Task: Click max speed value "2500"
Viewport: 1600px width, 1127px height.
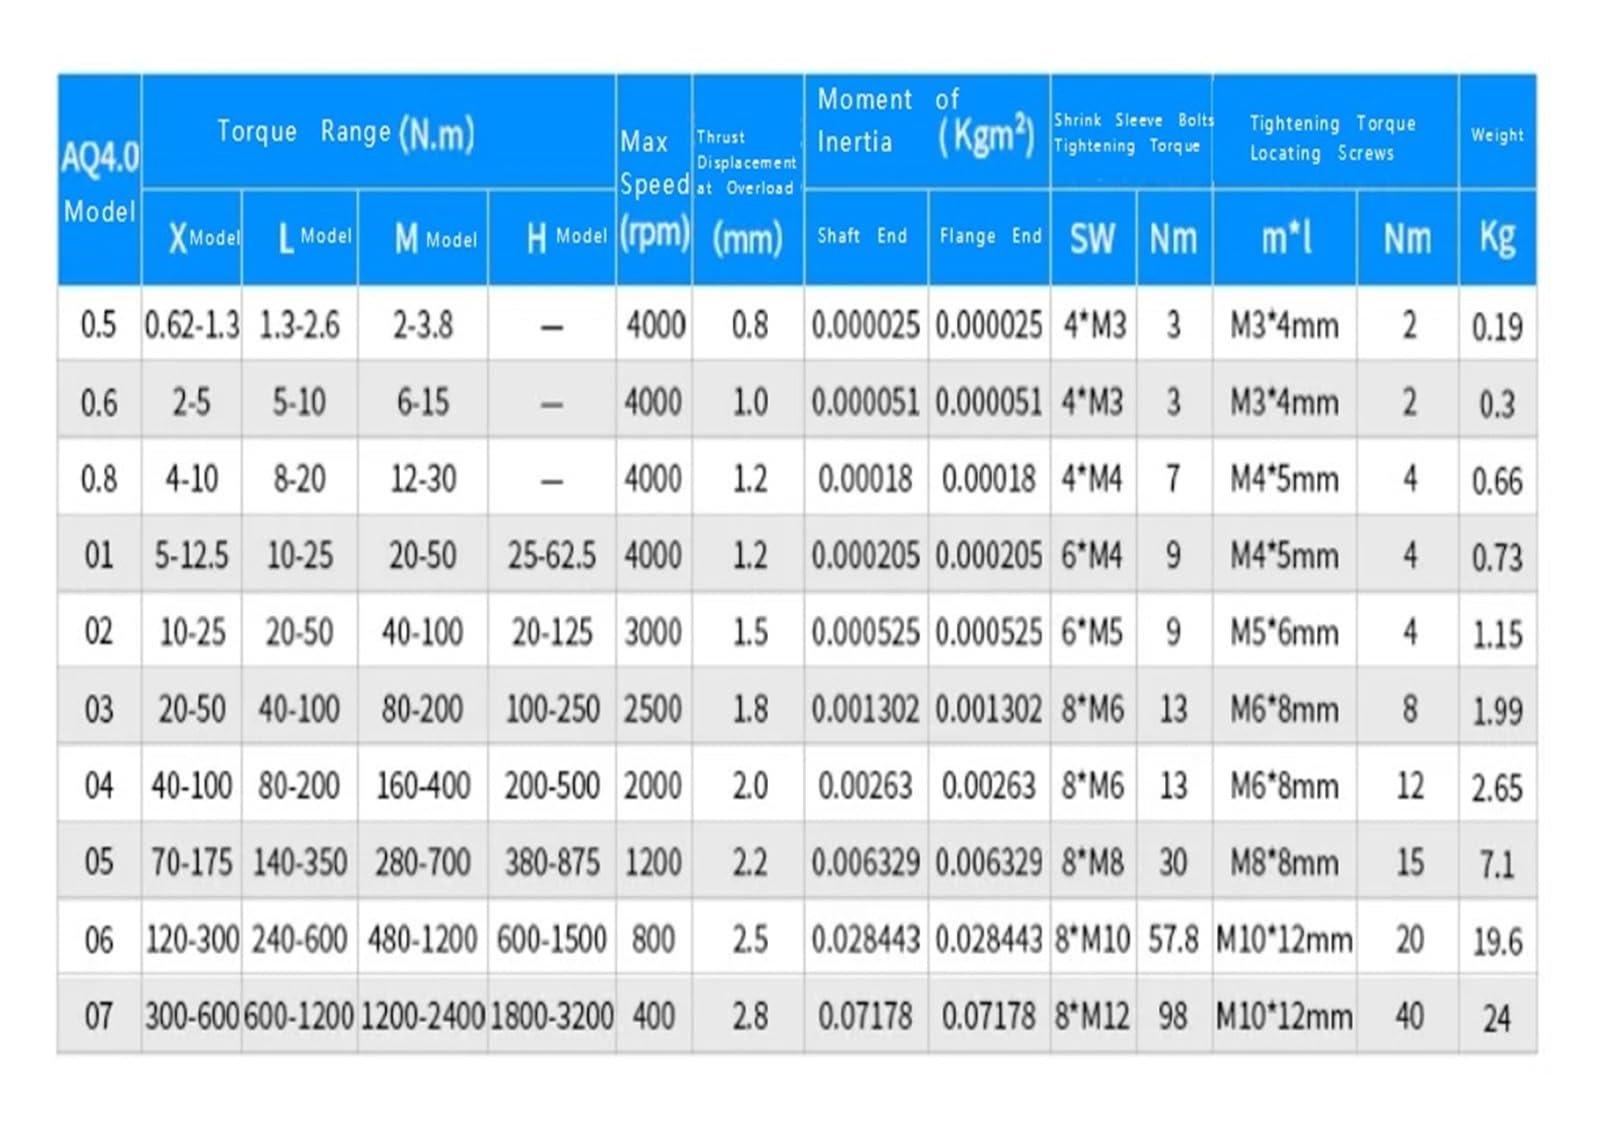Action: pos(653,709)
